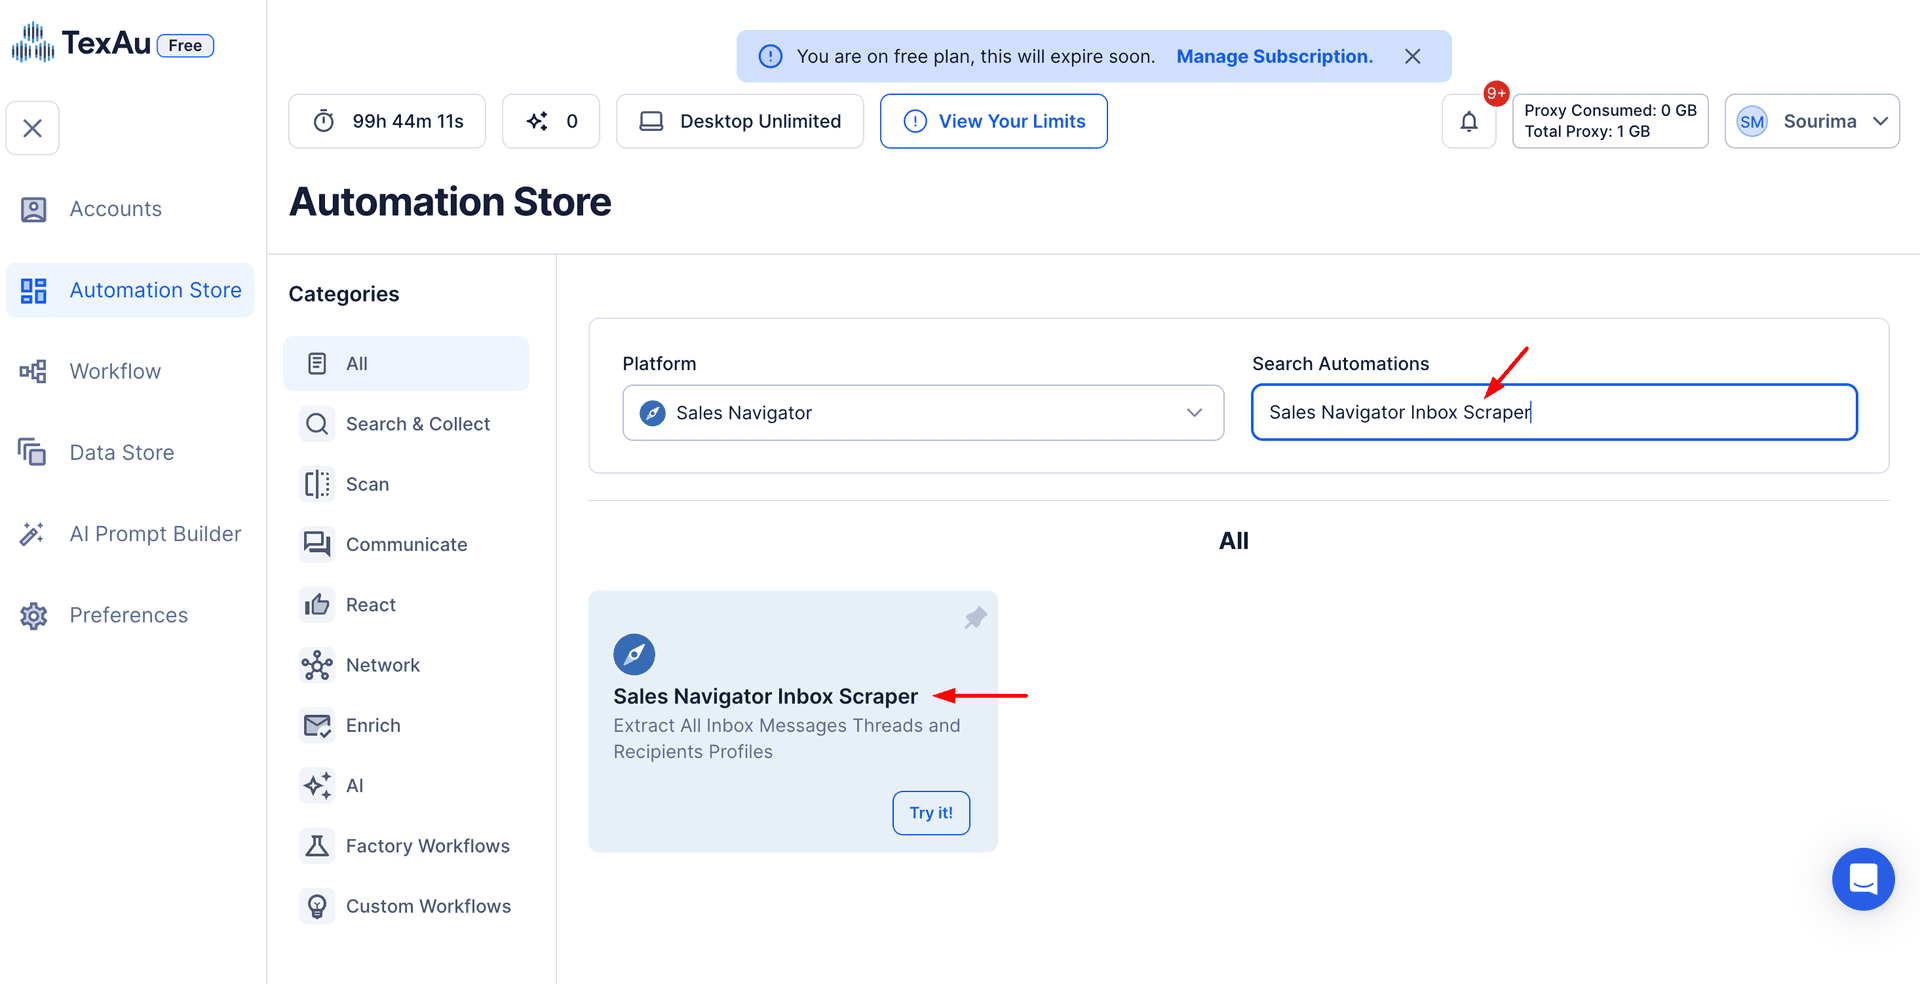Open the Accounts sidebar icon
The height and width of the screenshot is (984, 1920).
(x=33, y=209)
